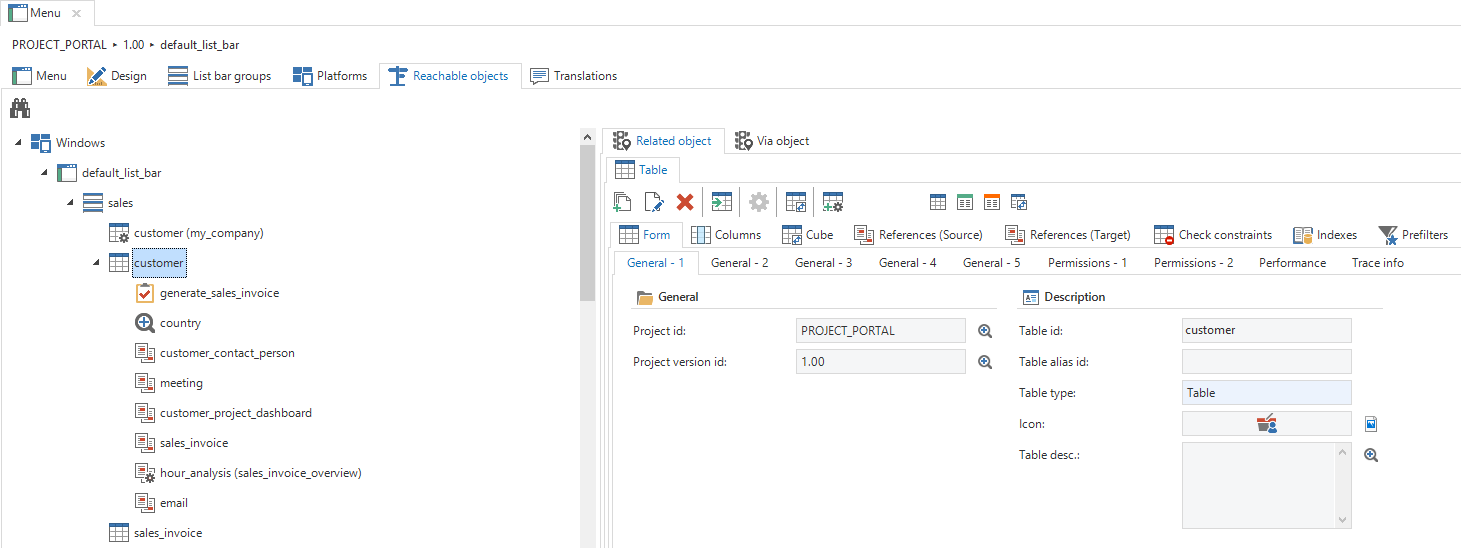The width and height of the screenshot is (1461, 548).
Task: Collapse the Windows tree node
Action: tap(19, 143)
